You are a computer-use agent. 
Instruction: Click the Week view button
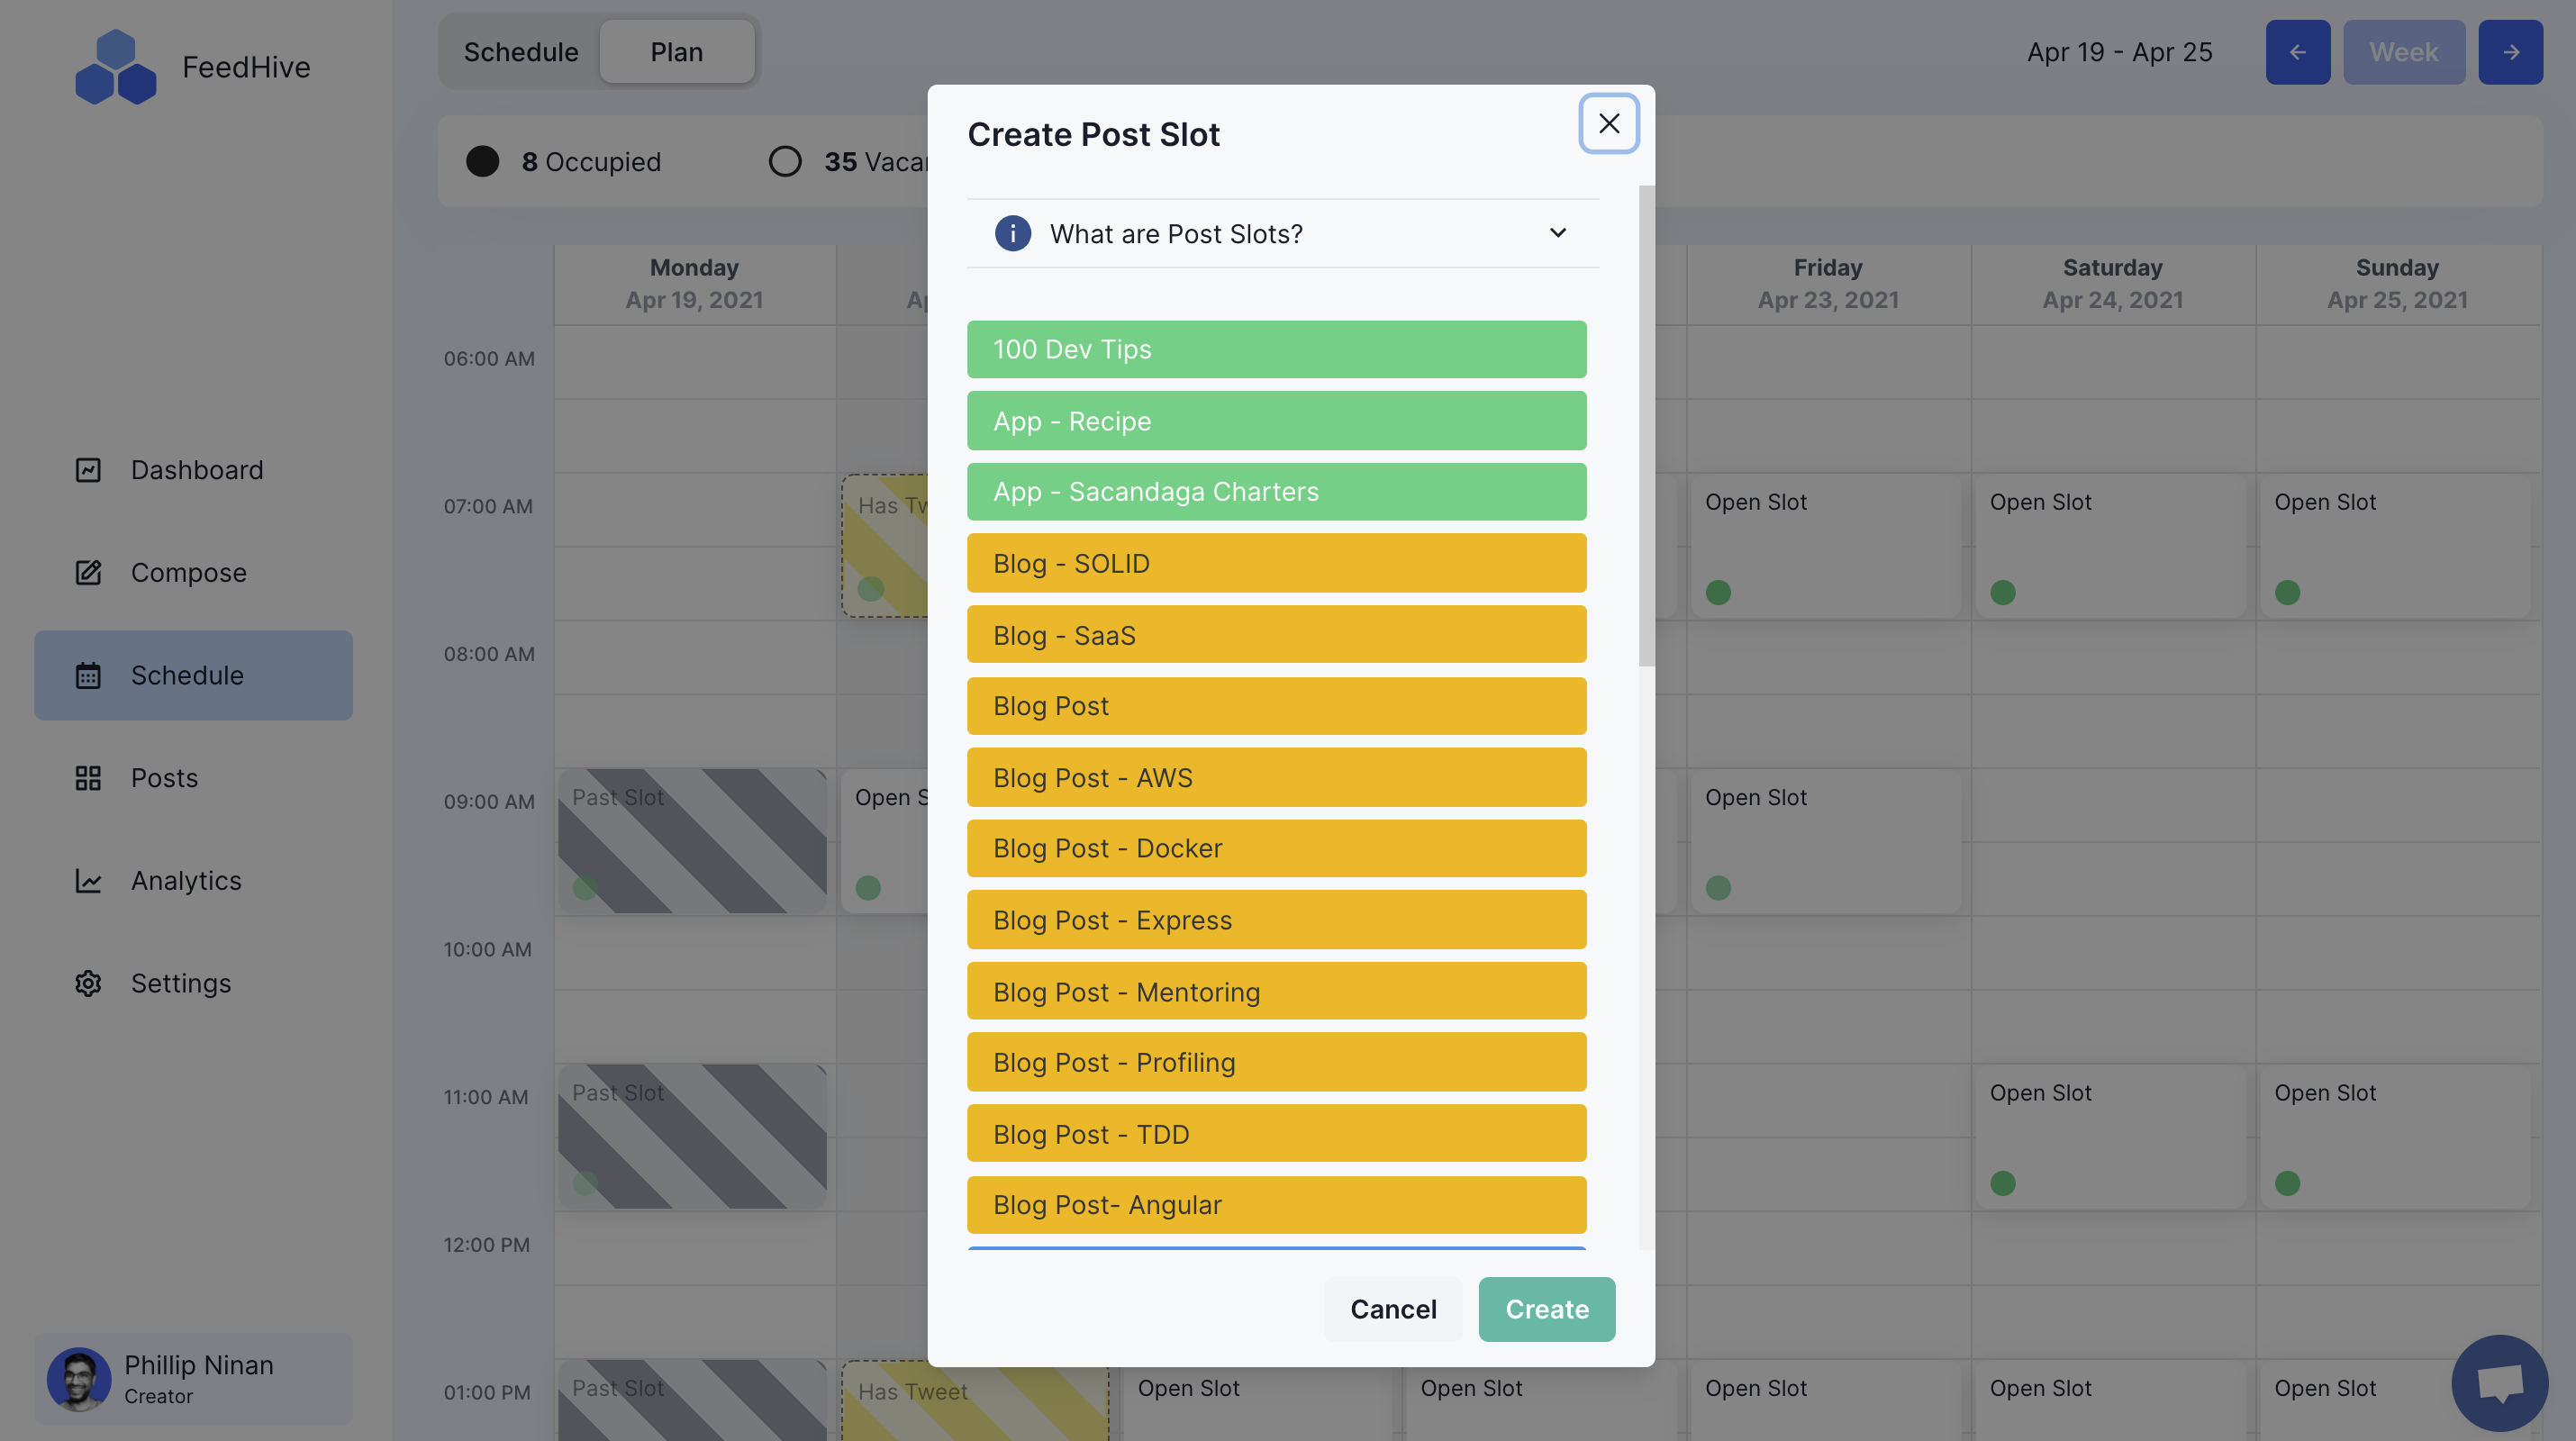point(2404,52)
